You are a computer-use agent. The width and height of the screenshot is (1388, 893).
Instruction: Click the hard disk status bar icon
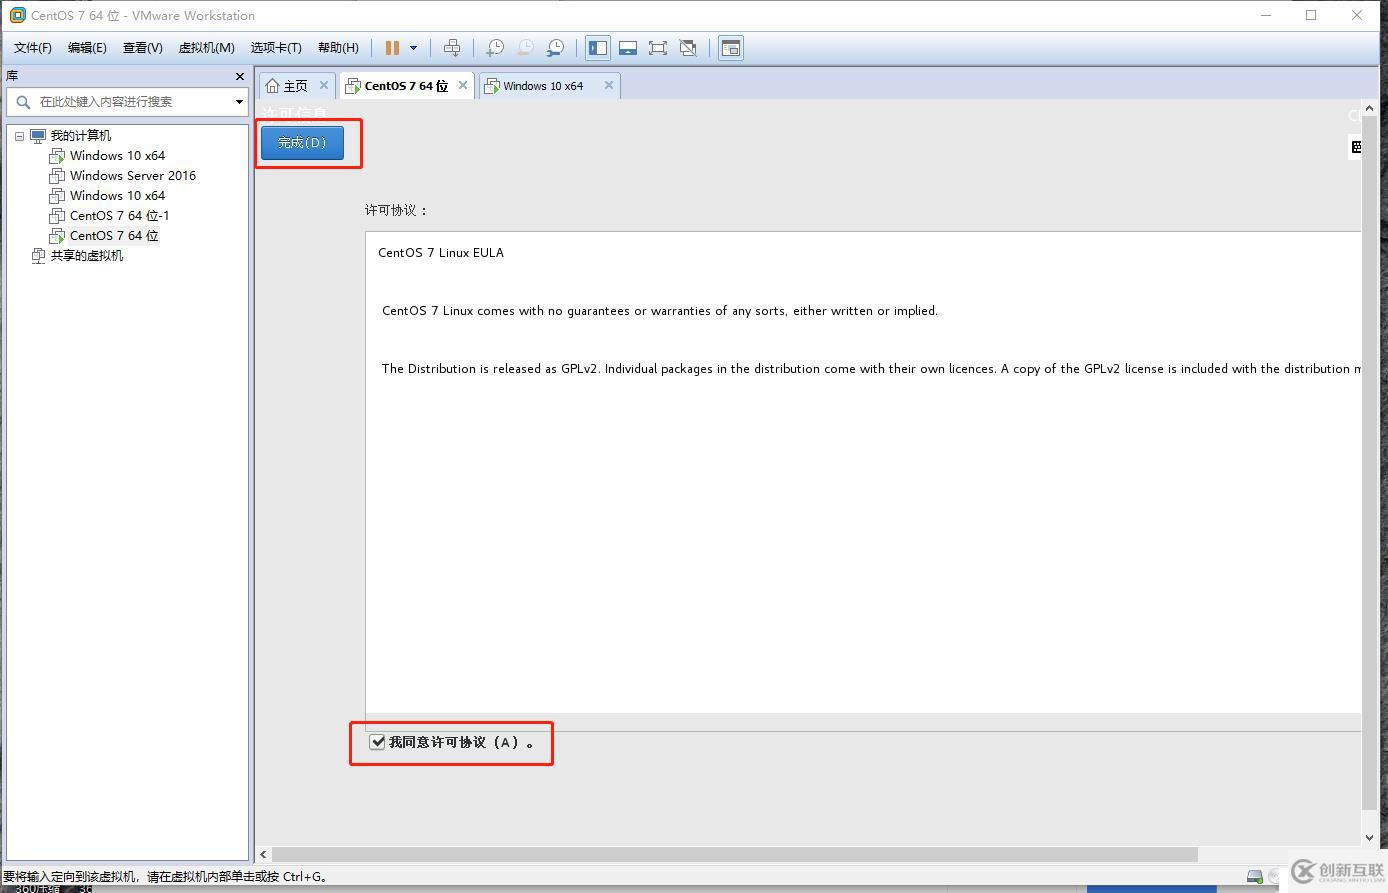tap(1255, 877)
